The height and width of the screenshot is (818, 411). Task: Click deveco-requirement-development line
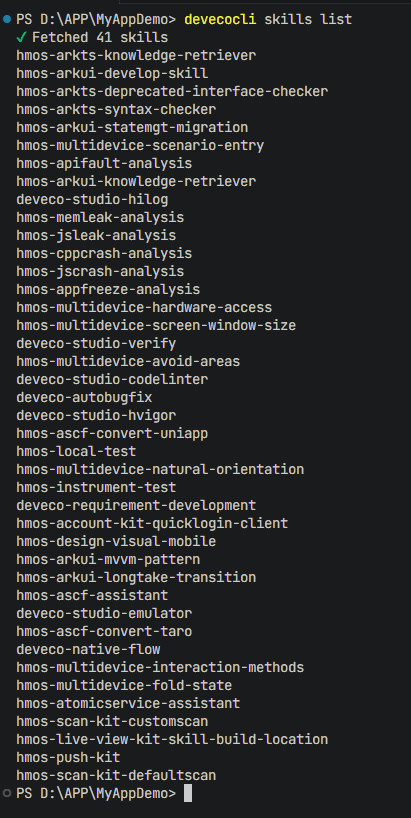[136, 506]
